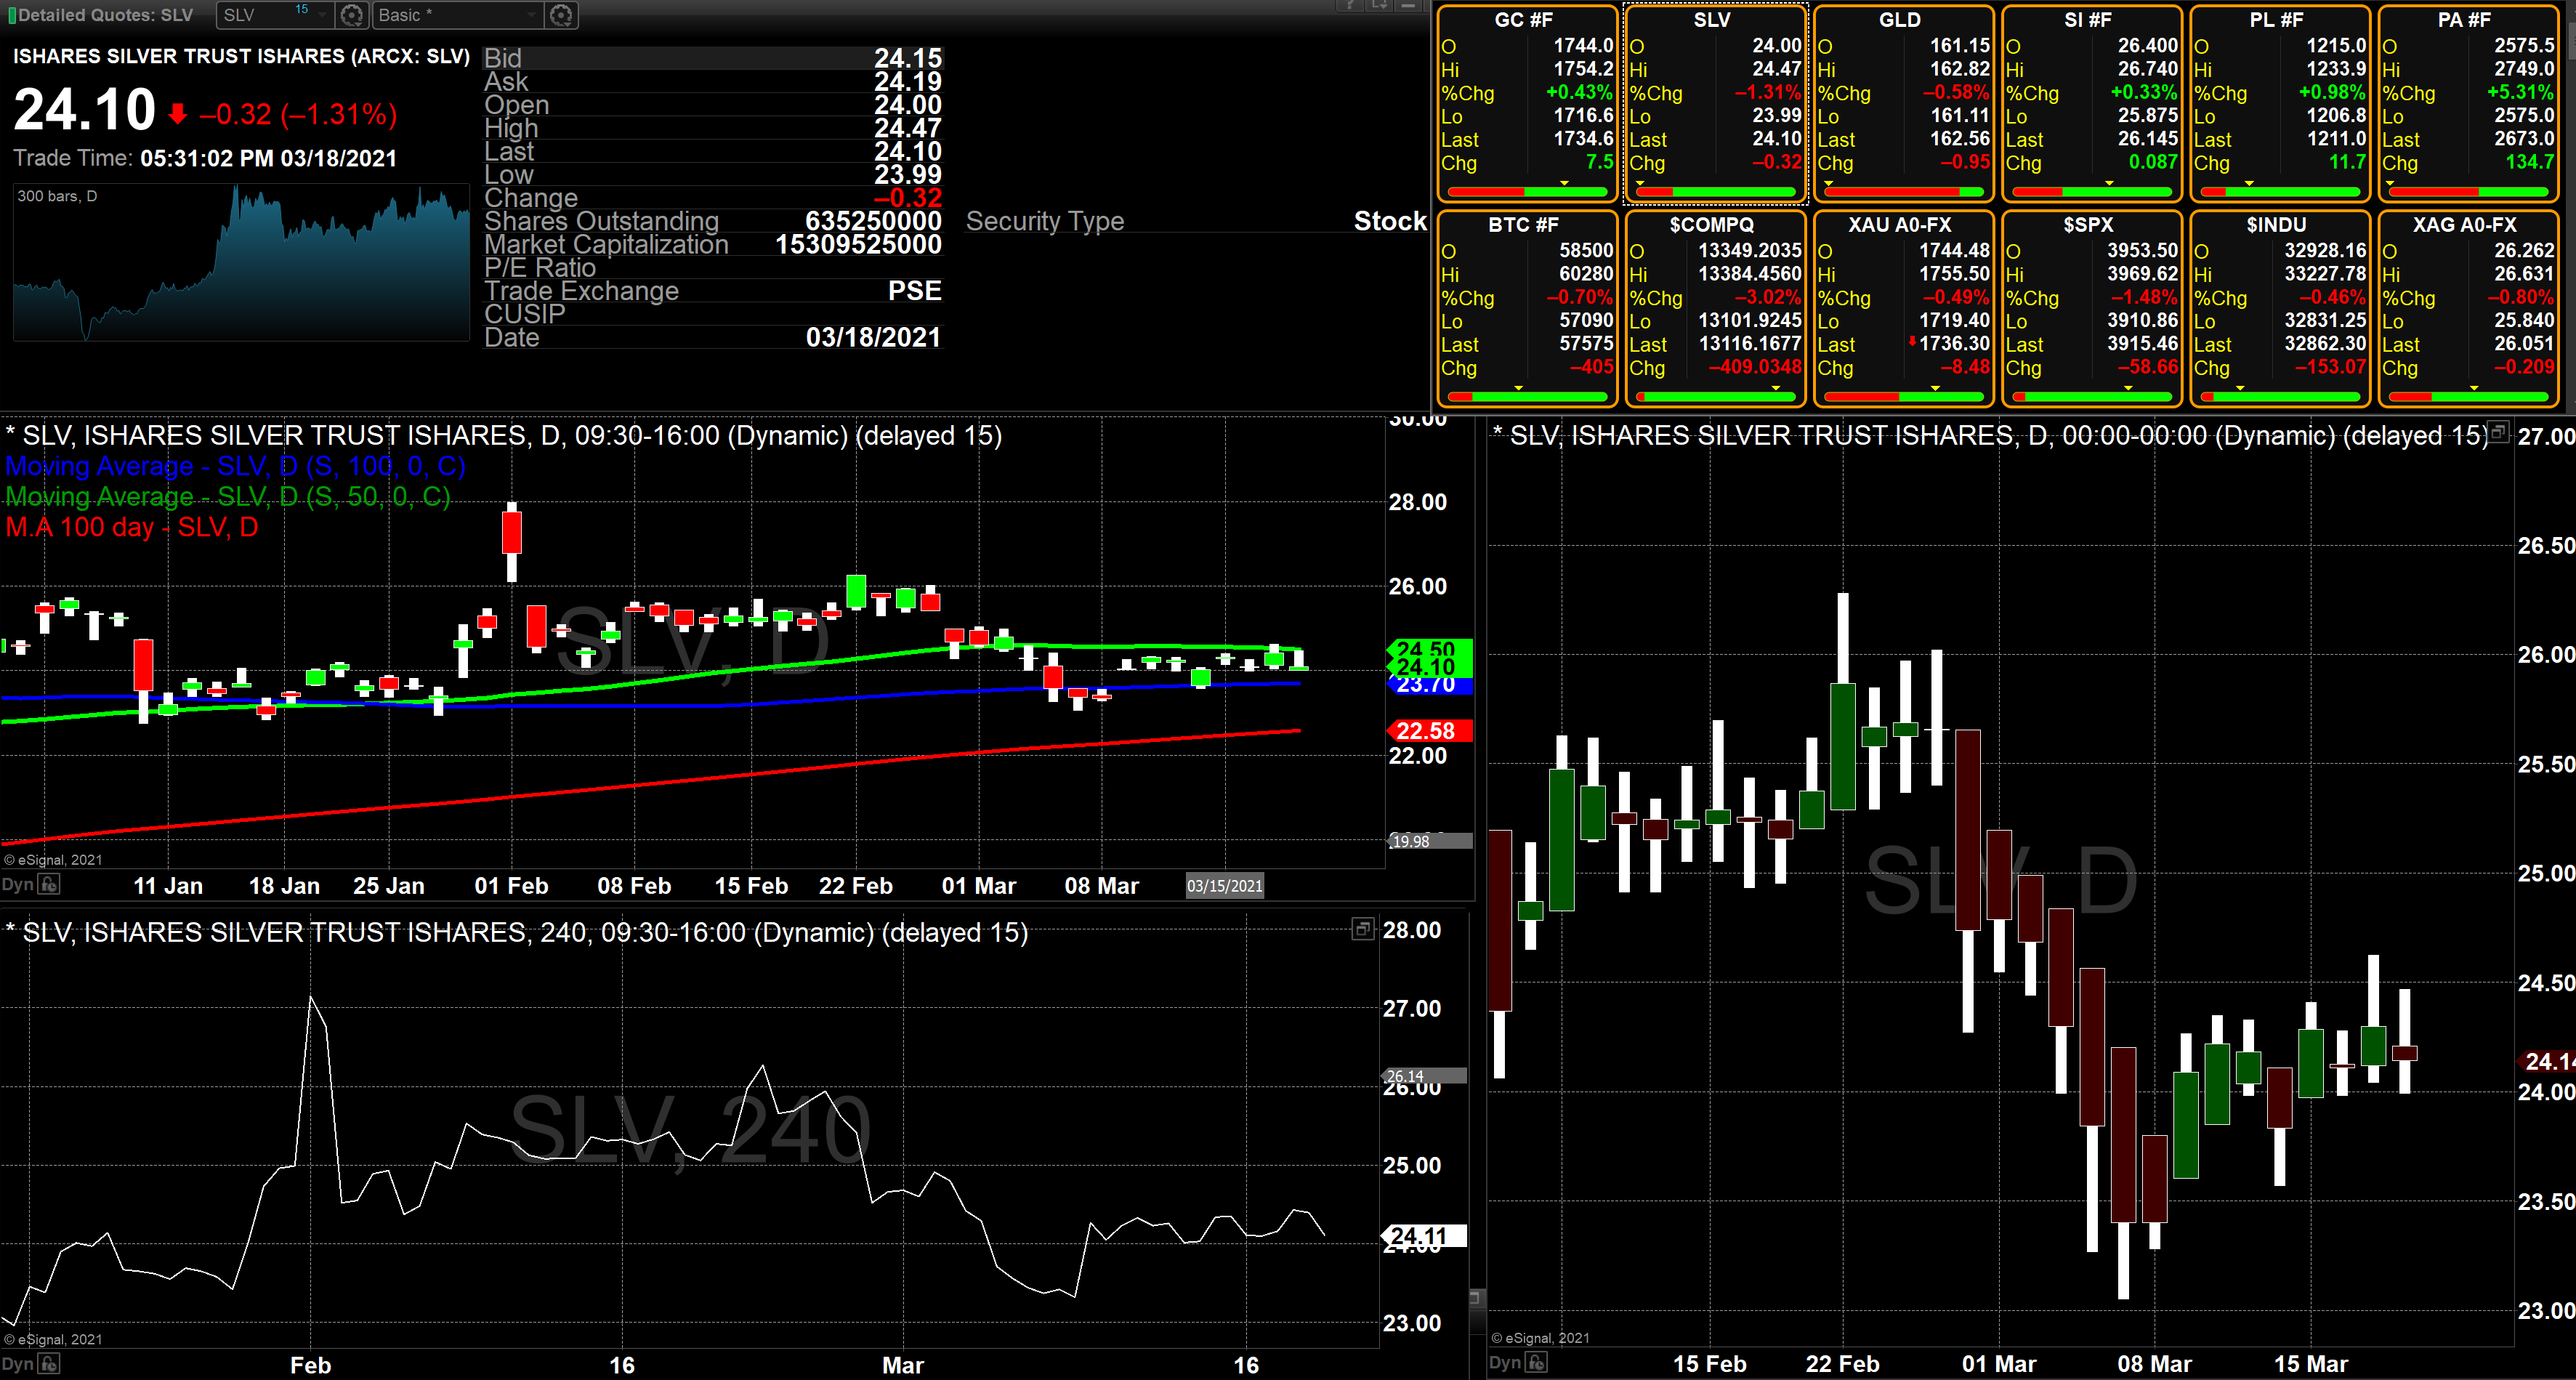This screenshot has width=2576, height=1380.
Task: Click the 23.70 blue price label
Action: (x=1430, y=685)
